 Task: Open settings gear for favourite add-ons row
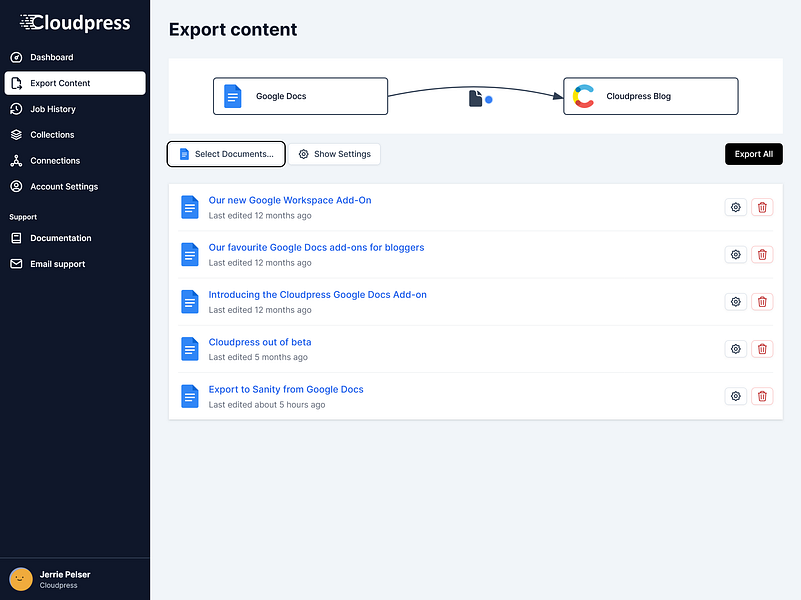[x=736, y=254]
